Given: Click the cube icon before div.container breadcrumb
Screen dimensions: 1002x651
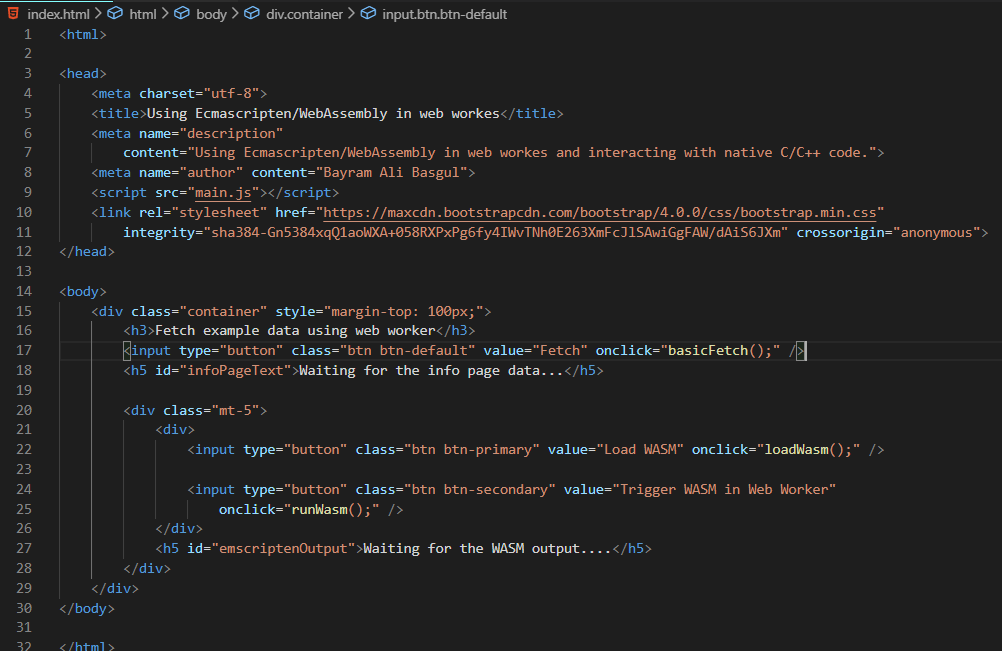Looking at the screenshot, I should [252, 13].
